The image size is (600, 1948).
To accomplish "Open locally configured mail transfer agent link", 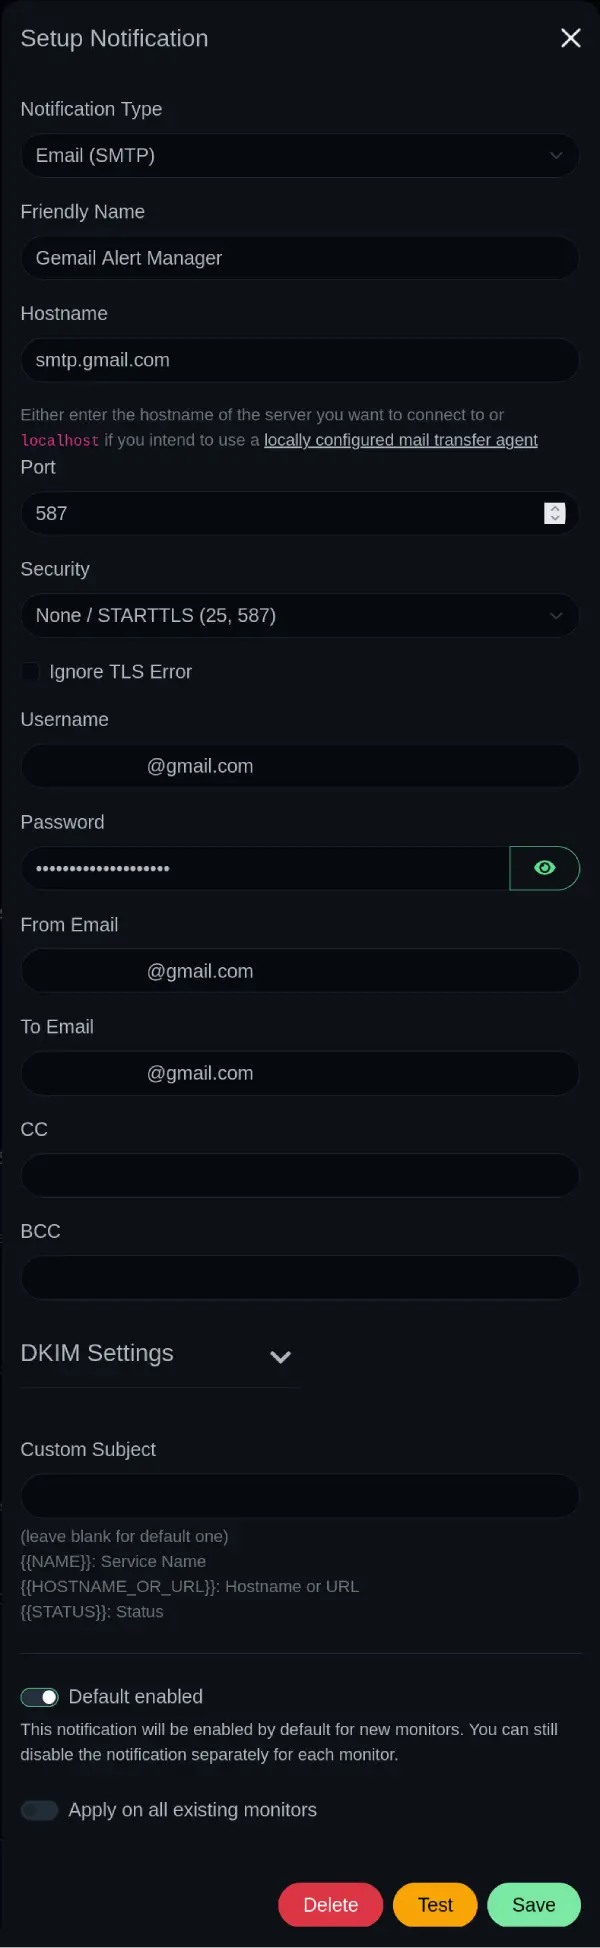I will [400, 440].
